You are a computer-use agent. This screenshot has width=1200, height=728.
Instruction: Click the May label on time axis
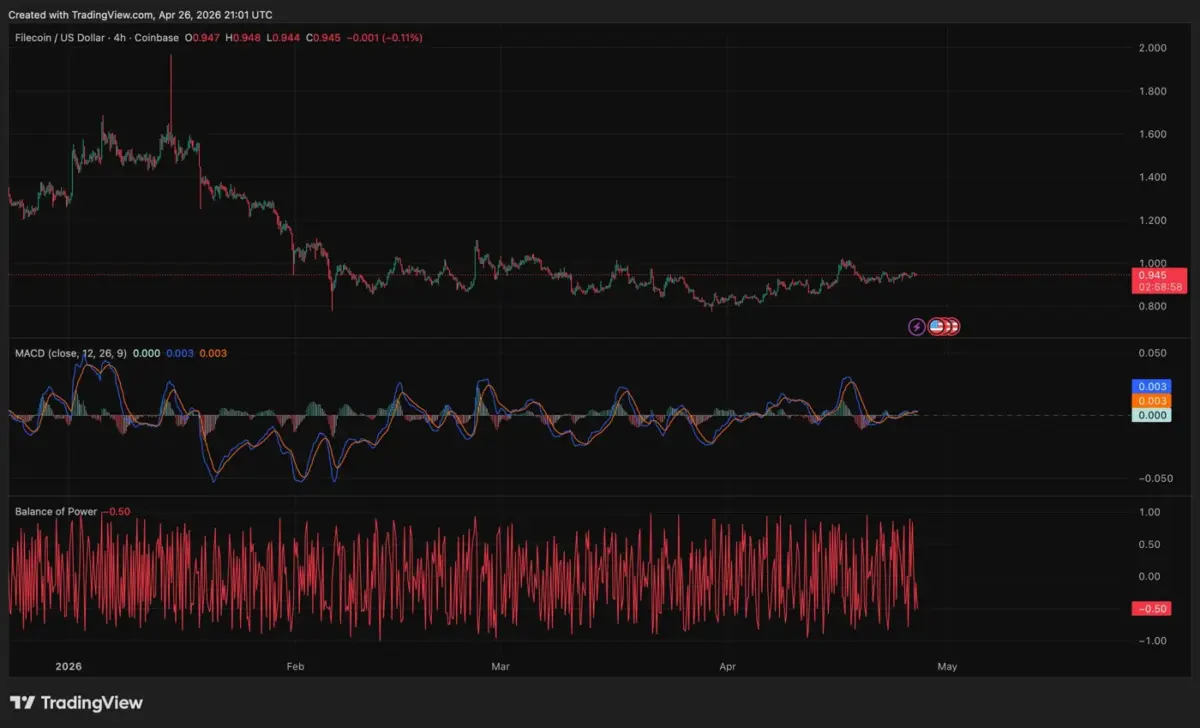pos(946,665)
